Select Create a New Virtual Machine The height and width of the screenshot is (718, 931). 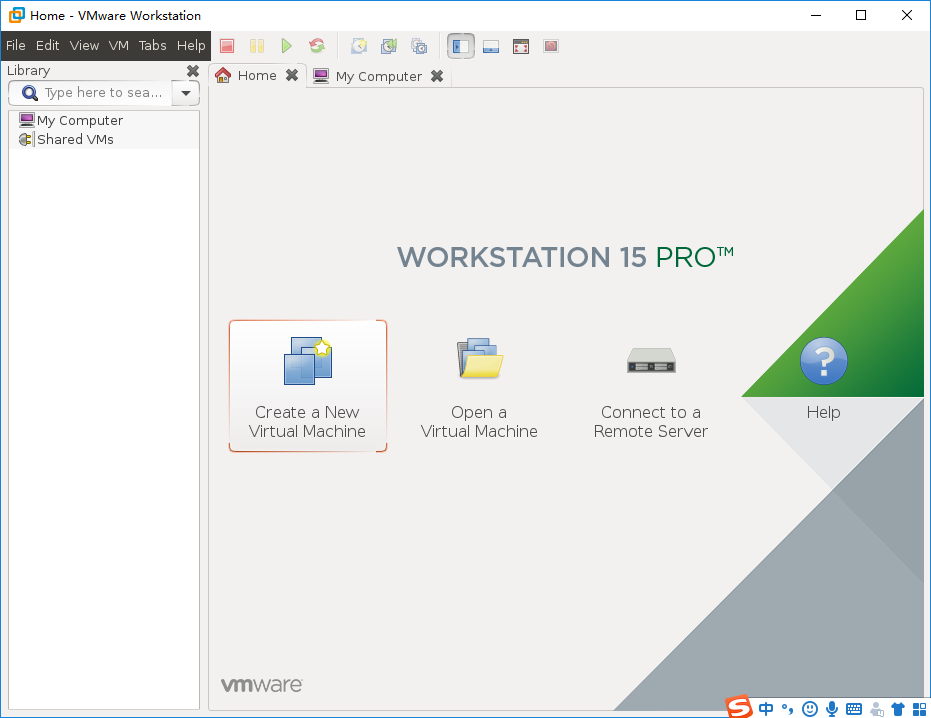tap(307, 386)
